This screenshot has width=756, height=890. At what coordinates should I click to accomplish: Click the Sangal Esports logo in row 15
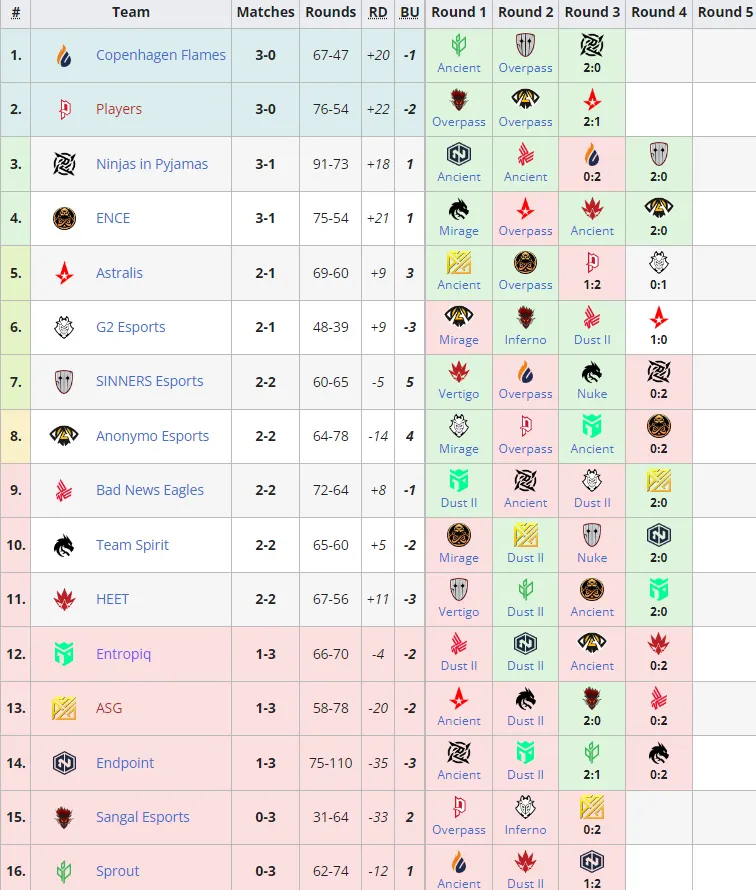pos(64,817)
